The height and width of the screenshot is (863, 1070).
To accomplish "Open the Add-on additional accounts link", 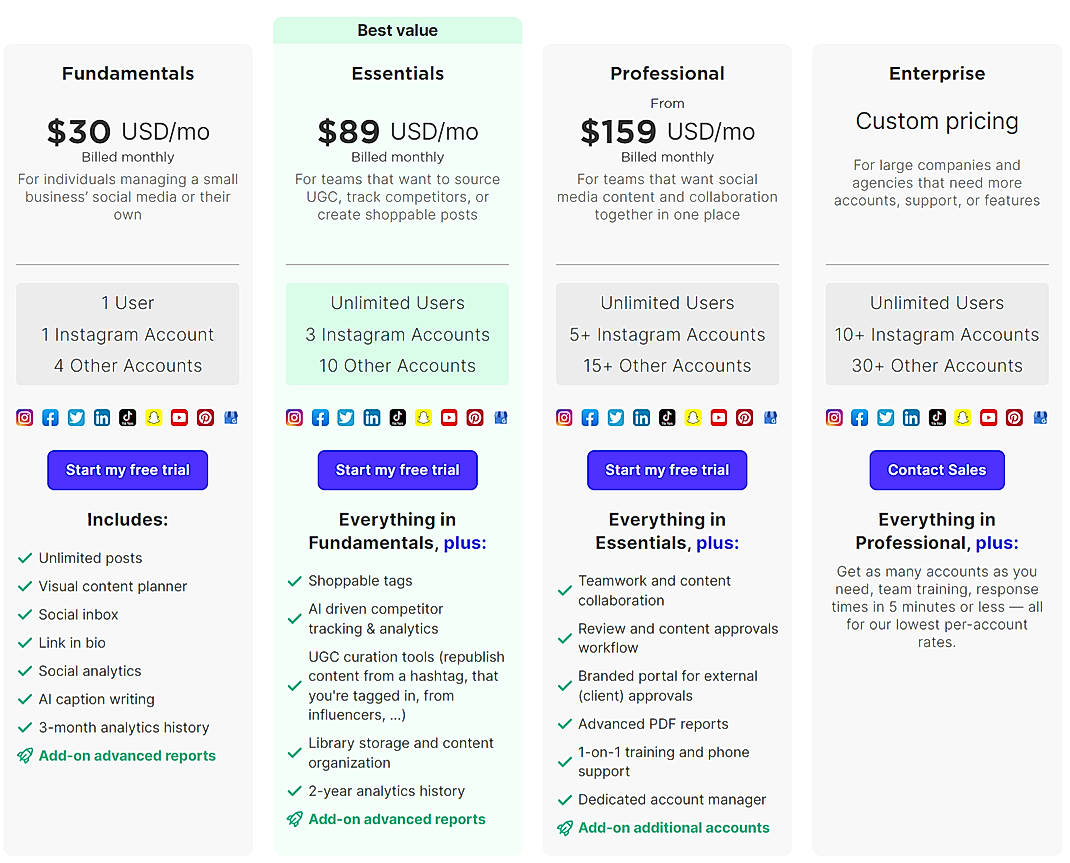I will click(x=673, y=827).
